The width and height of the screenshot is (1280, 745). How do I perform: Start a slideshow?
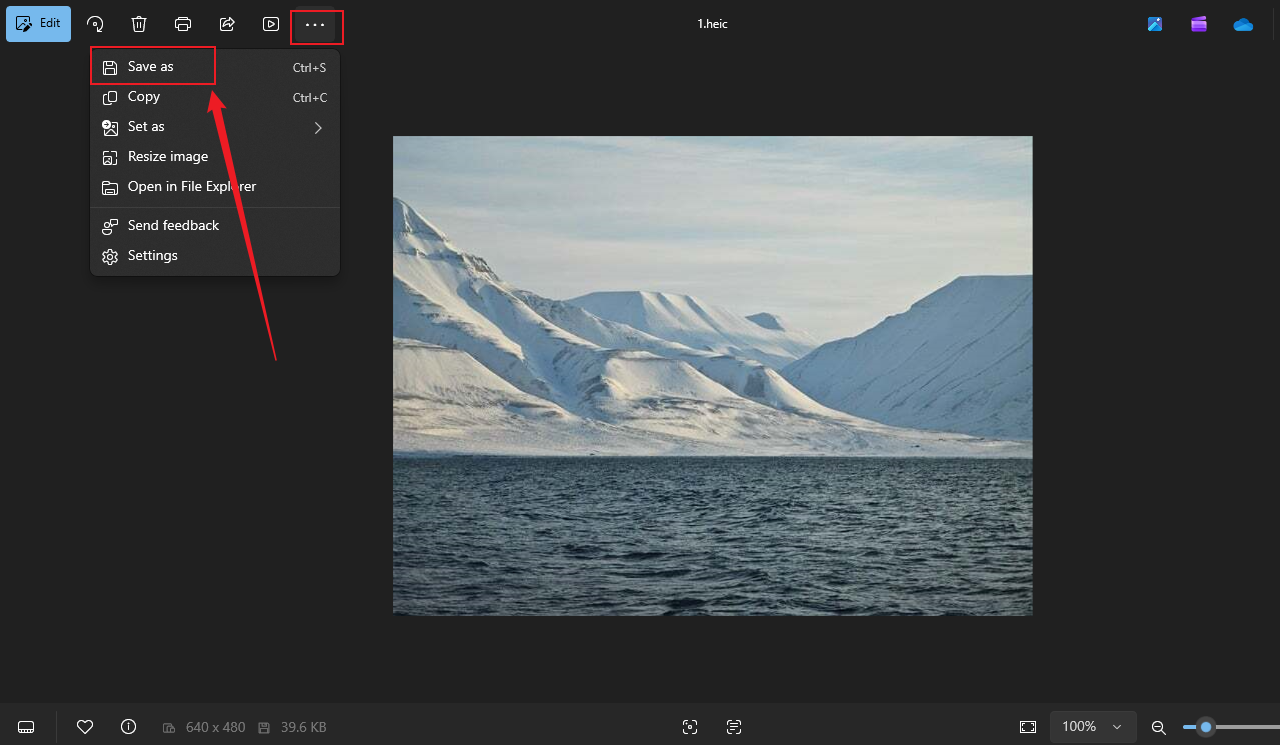click(x=270, y=23)
